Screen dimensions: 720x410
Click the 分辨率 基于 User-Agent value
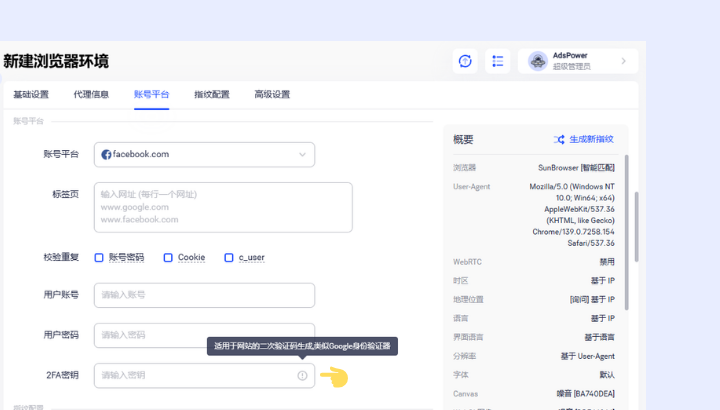tap(587, 356)
